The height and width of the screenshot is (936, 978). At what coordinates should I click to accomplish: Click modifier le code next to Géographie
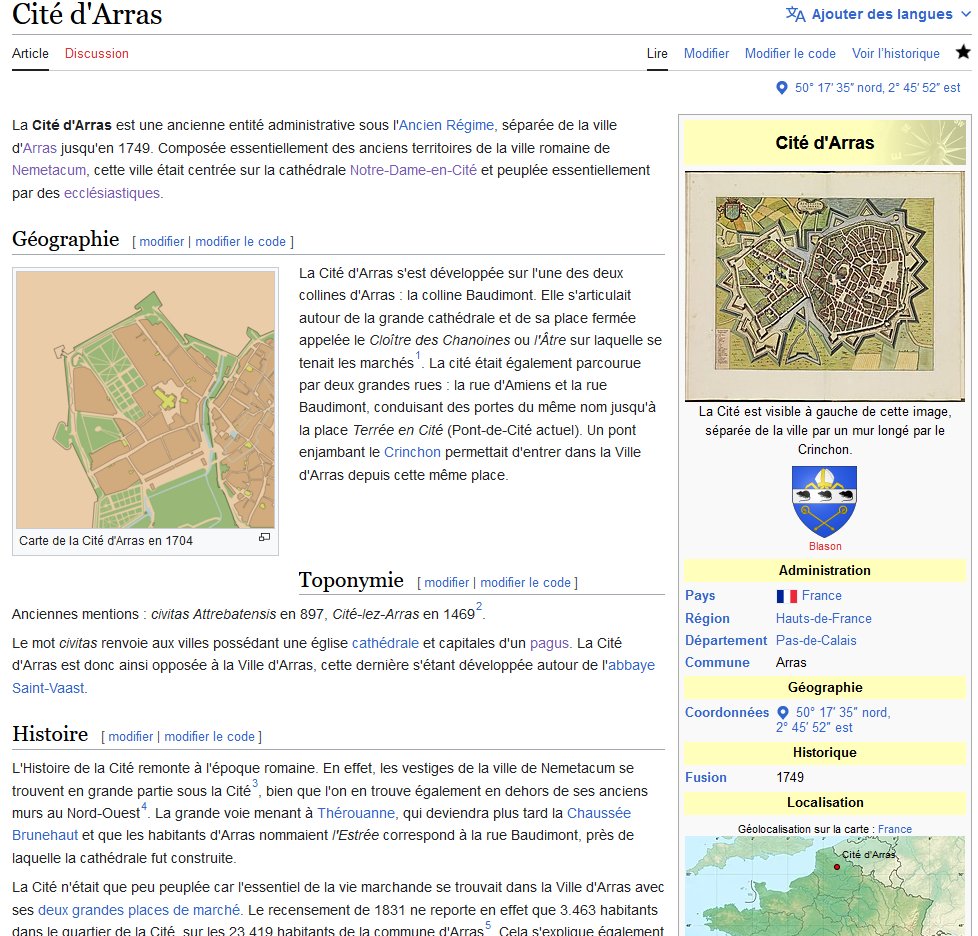coord(240,242)
